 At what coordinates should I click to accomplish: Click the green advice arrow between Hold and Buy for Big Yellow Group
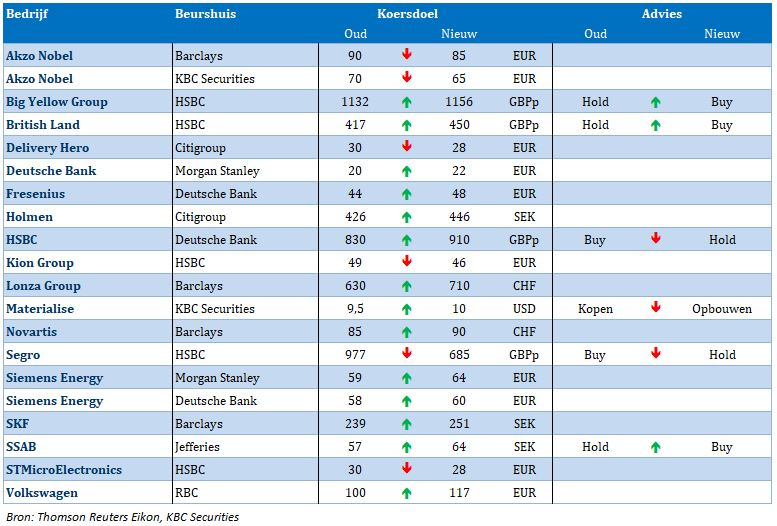pos(656,102)
